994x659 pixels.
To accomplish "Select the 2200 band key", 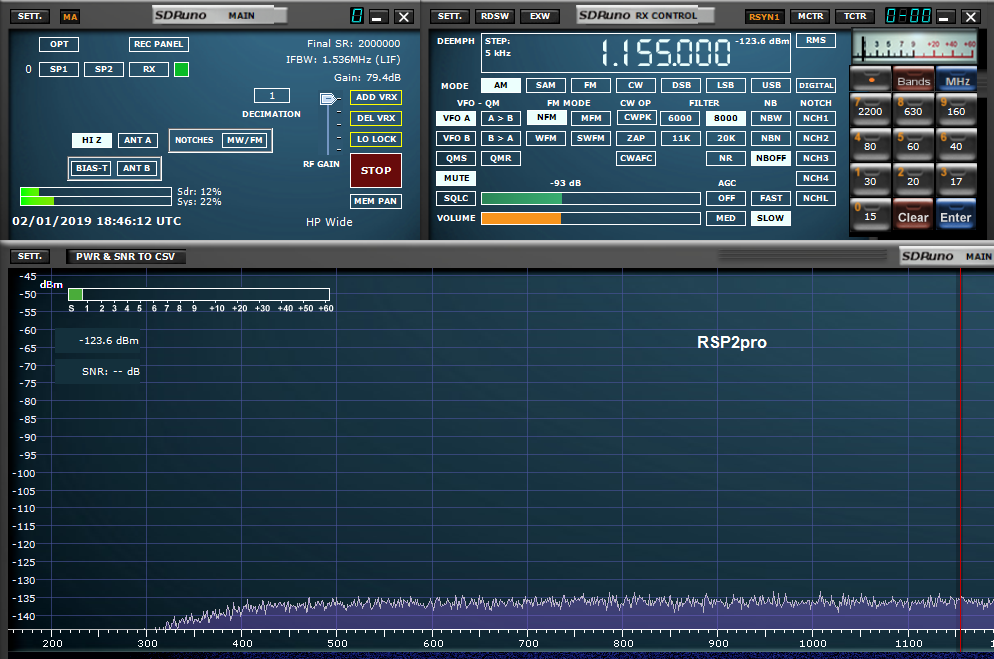I will 870,109.
